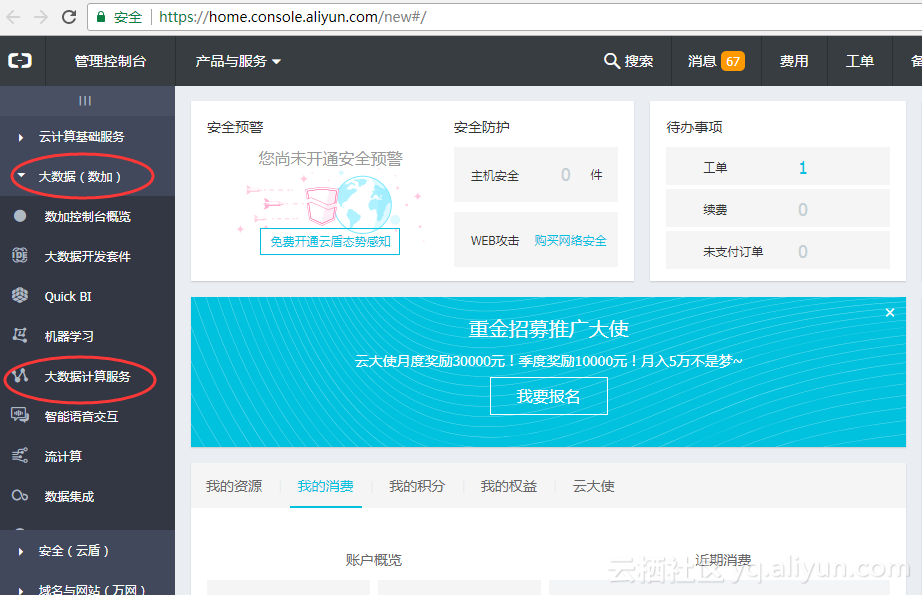Click the 大数据计算服务 icon

point(20,375)
